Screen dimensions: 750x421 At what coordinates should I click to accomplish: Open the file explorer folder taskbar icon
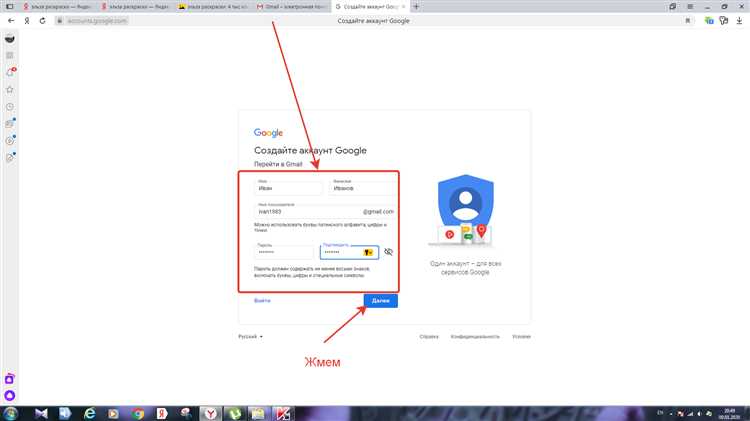(x=258, y=413)
